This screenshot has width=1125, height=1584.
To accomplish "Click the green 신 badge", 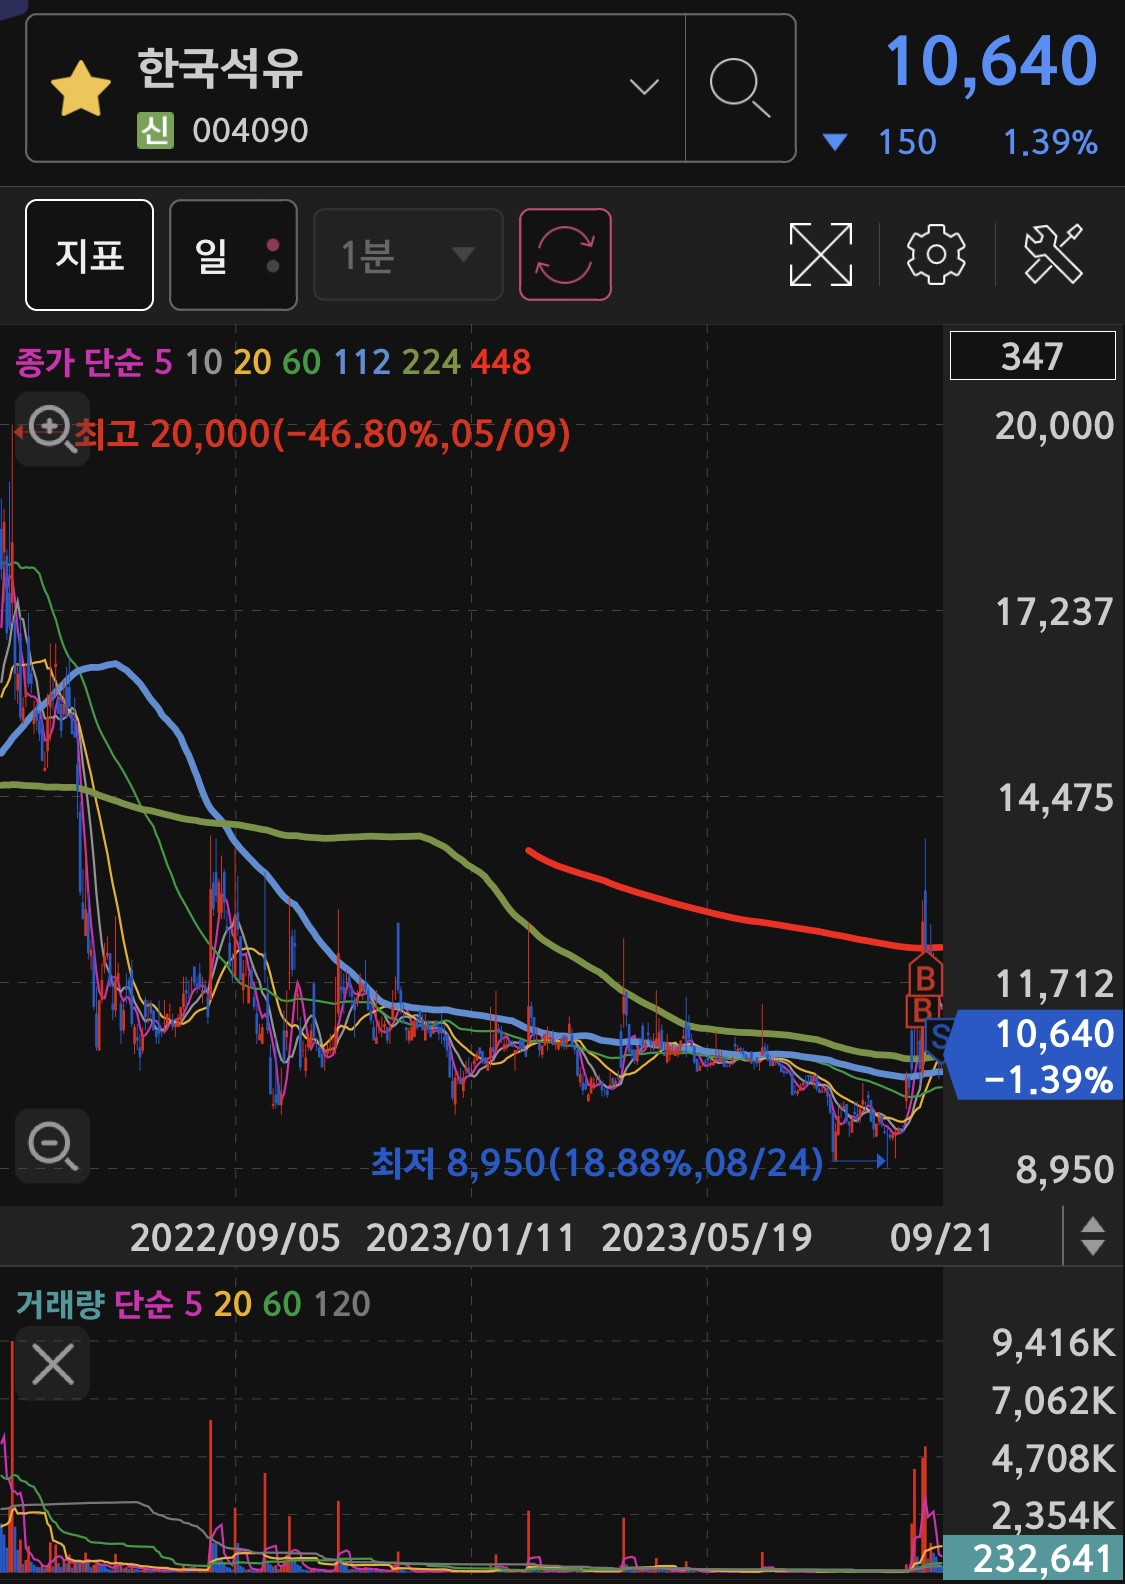I will coord(155,130).
